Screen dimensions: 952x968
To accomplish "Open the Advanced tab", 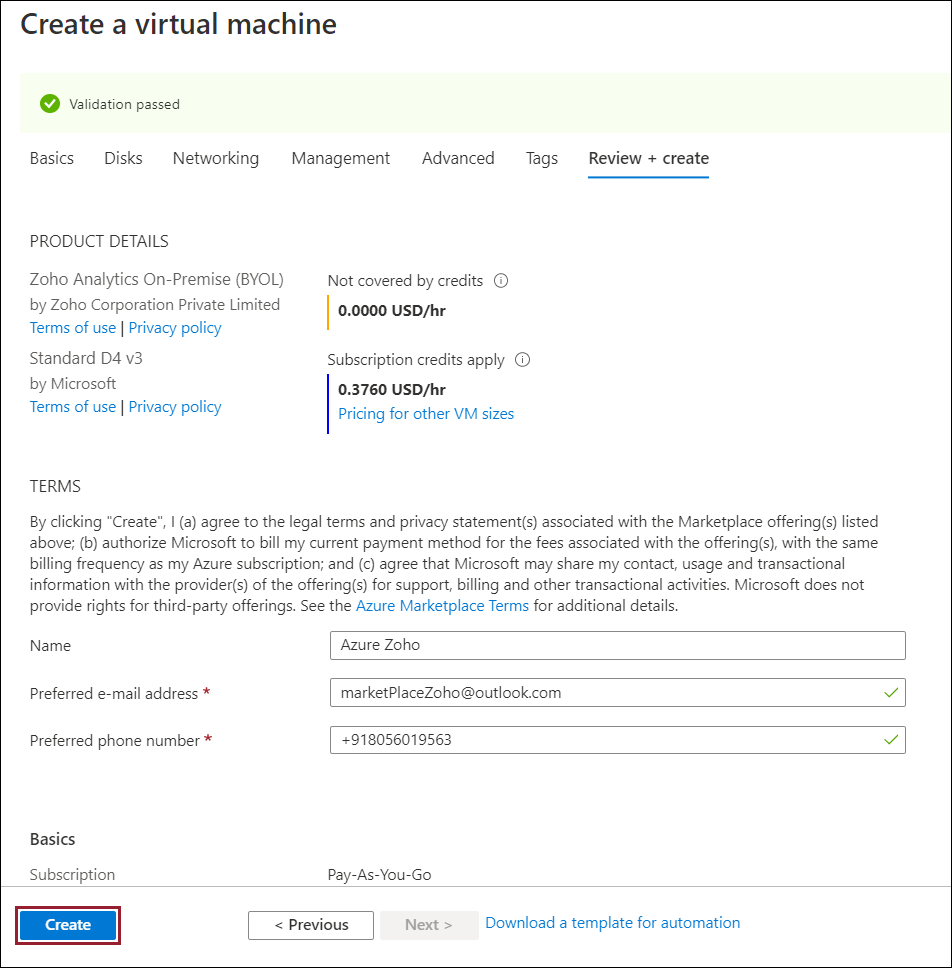I will pos(458,158).
